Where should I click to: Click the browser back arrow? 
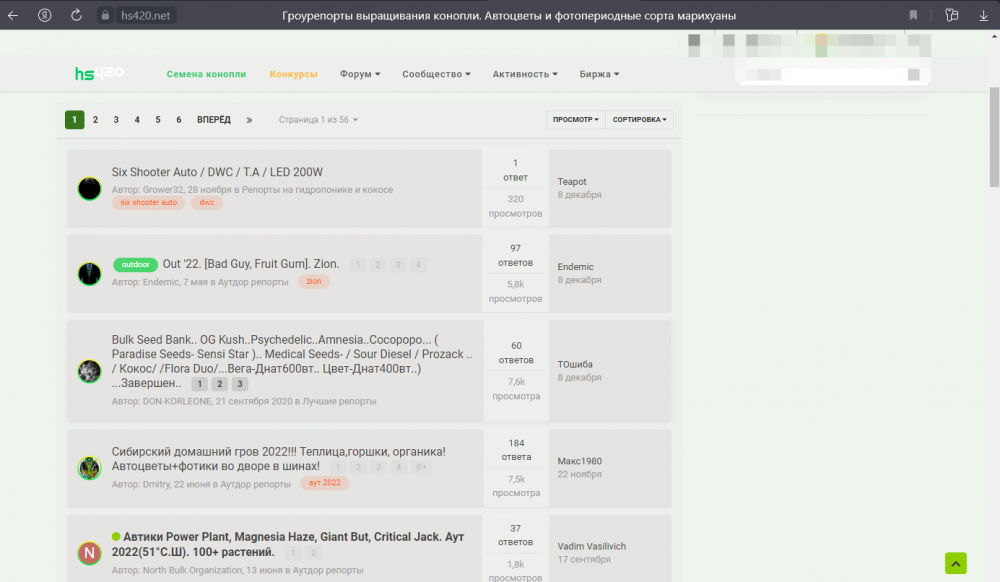[x=13, y=15]
